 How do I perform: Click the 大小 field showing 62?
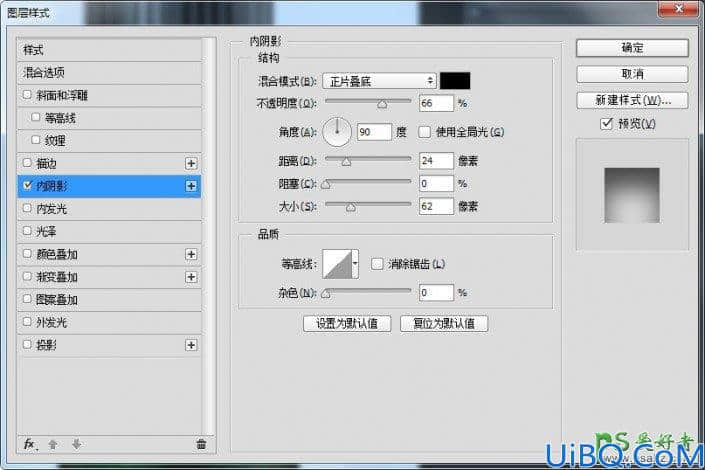[x=436, y=206]
